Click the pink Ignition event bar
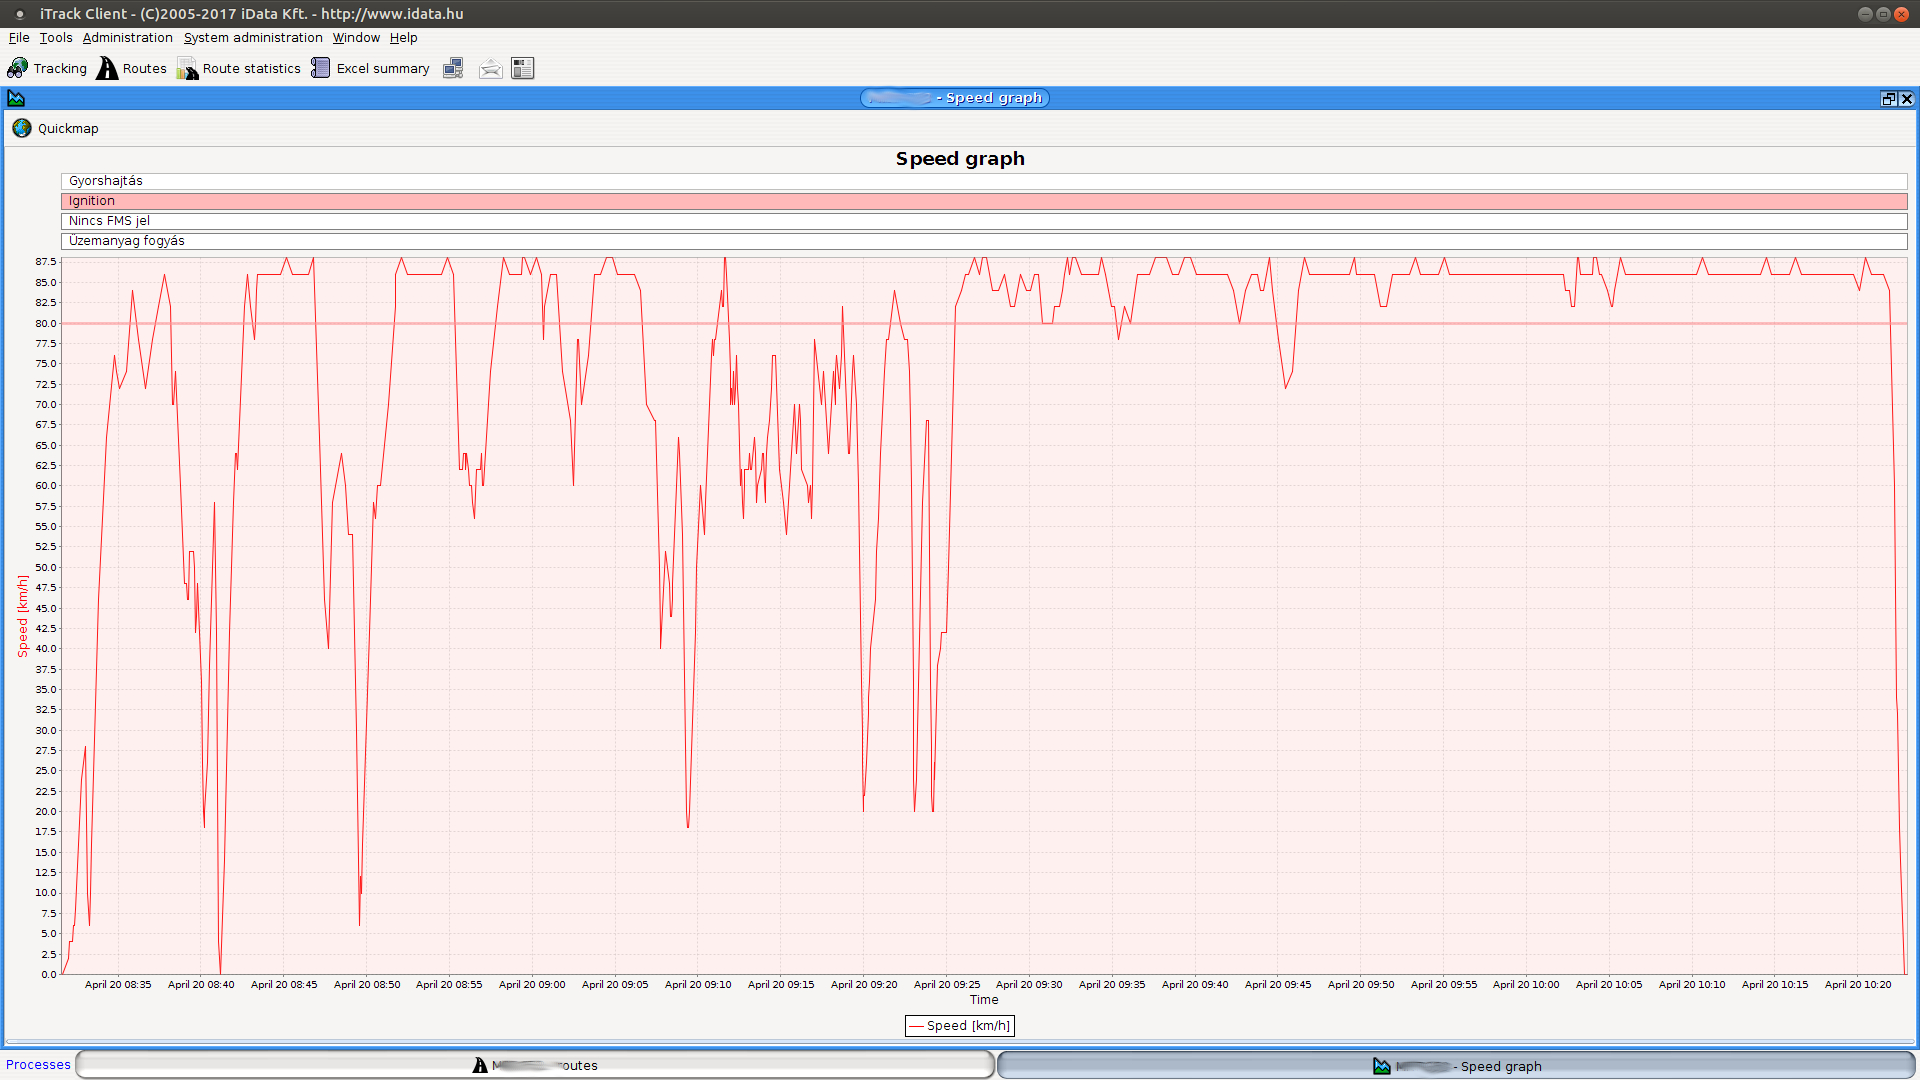The image size is (1920, 1080). tap(984, 201)
